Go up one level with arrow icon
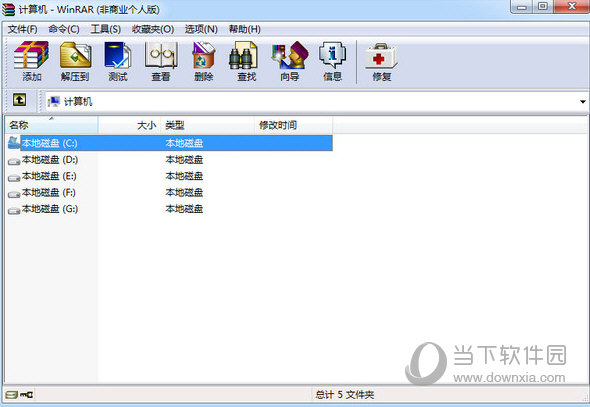This screenshot has width=590, height=407. tap(20, 100)
